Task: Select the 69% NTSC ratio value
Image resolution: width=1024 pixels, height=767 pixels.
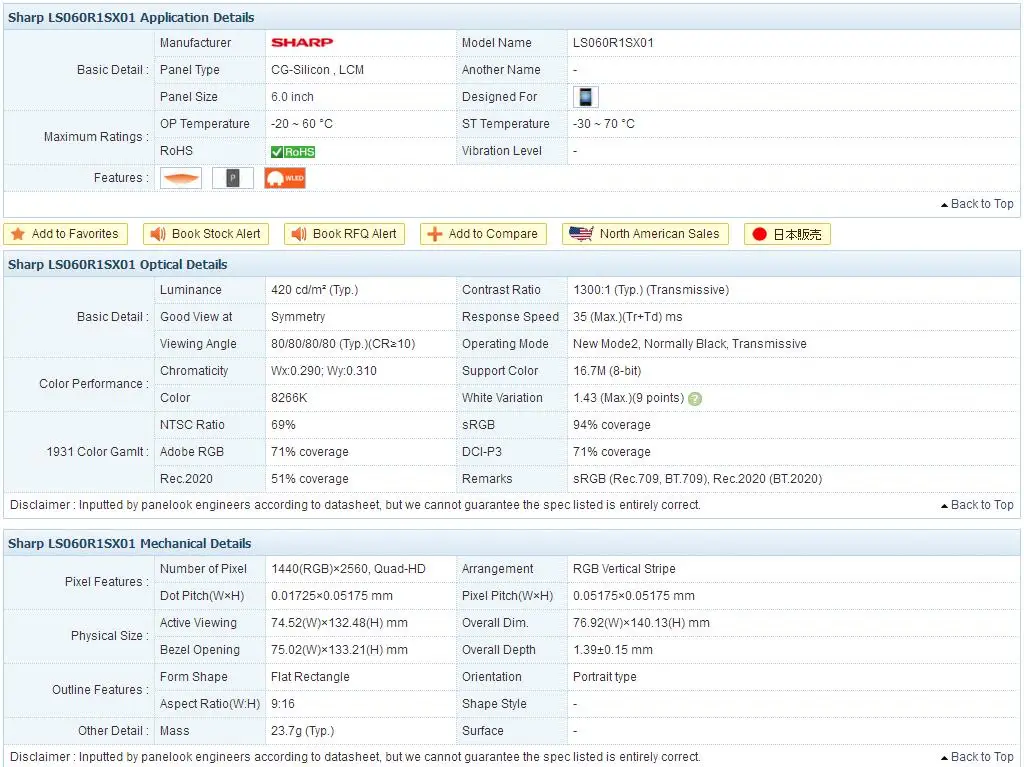Action: click(x=283, y=425)
